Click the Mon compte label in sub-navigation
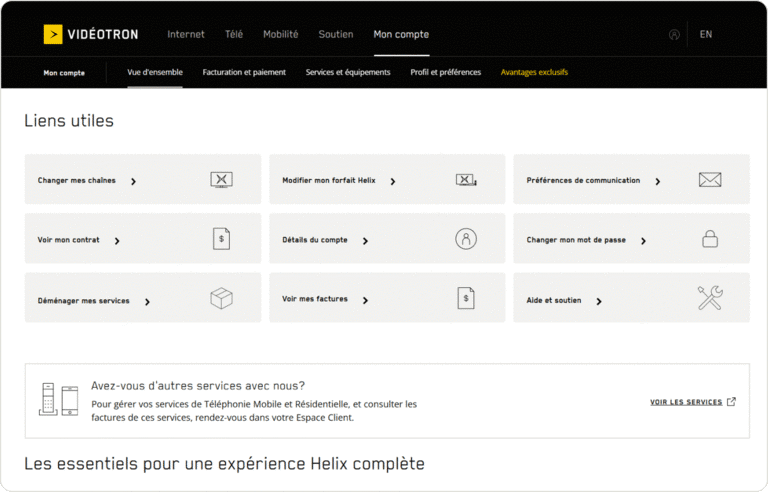This screenshot has width=768, height=492. click(64, 73)
